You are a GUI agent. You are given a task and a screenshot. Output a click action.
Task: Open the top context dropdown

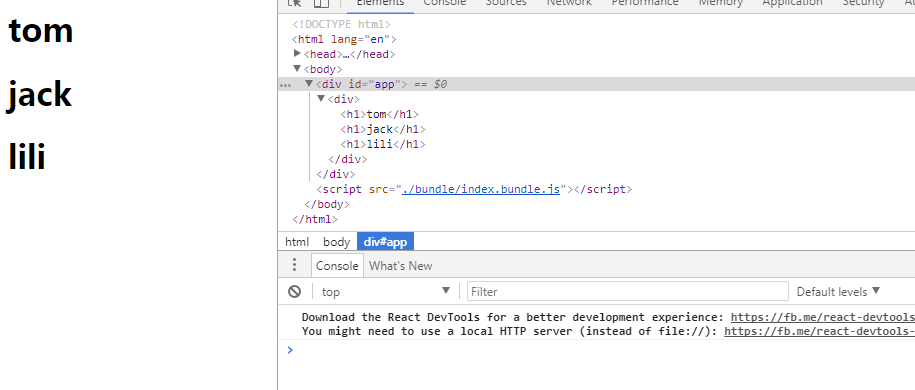click(x=386, y=291)
